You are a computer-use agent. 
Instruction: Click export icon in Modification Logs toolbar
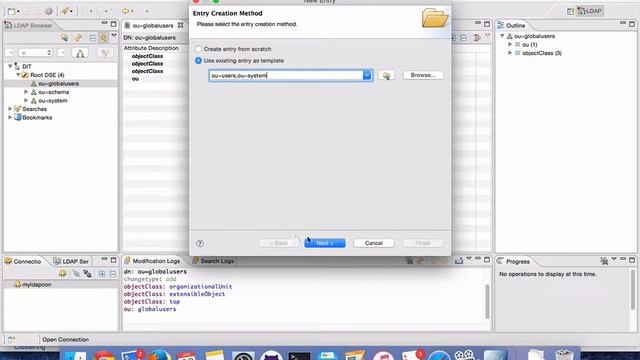click(x=459, y=260)
